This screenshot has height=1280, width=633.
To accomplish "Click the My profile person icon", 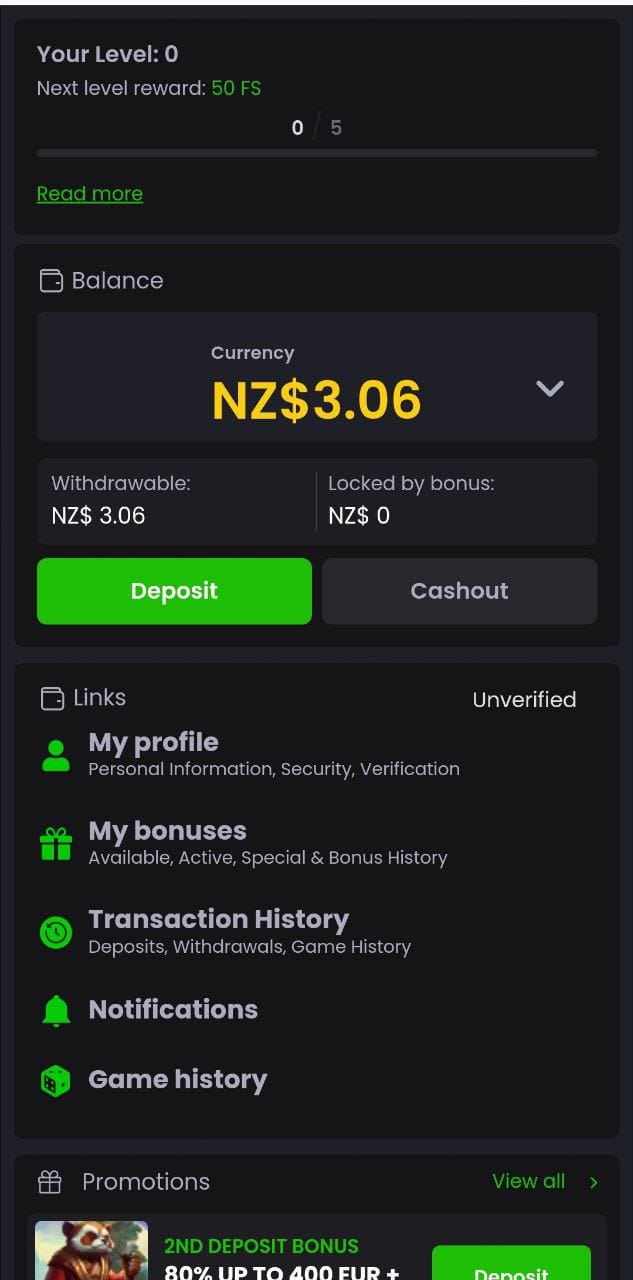I will [56, 755].
